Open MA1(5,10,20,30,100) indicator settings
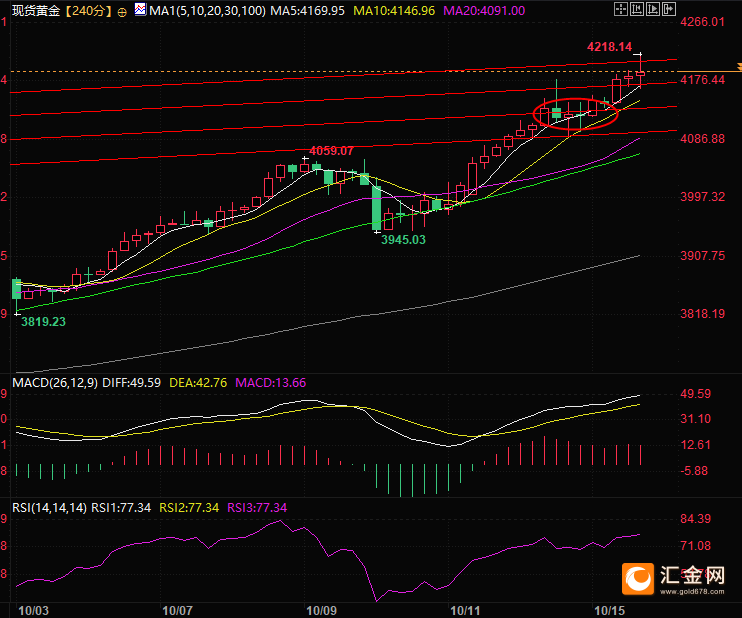Image resolution: width=742 pixels, height=618 pixels. pyautogui.click(x=207, y=10)
